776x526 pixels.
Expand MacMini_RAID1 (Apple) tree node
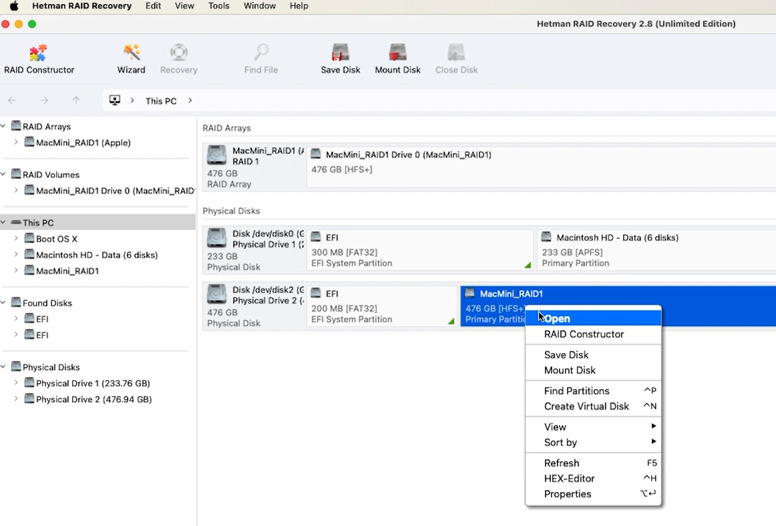pyautogui.click(x=16, y=142)
